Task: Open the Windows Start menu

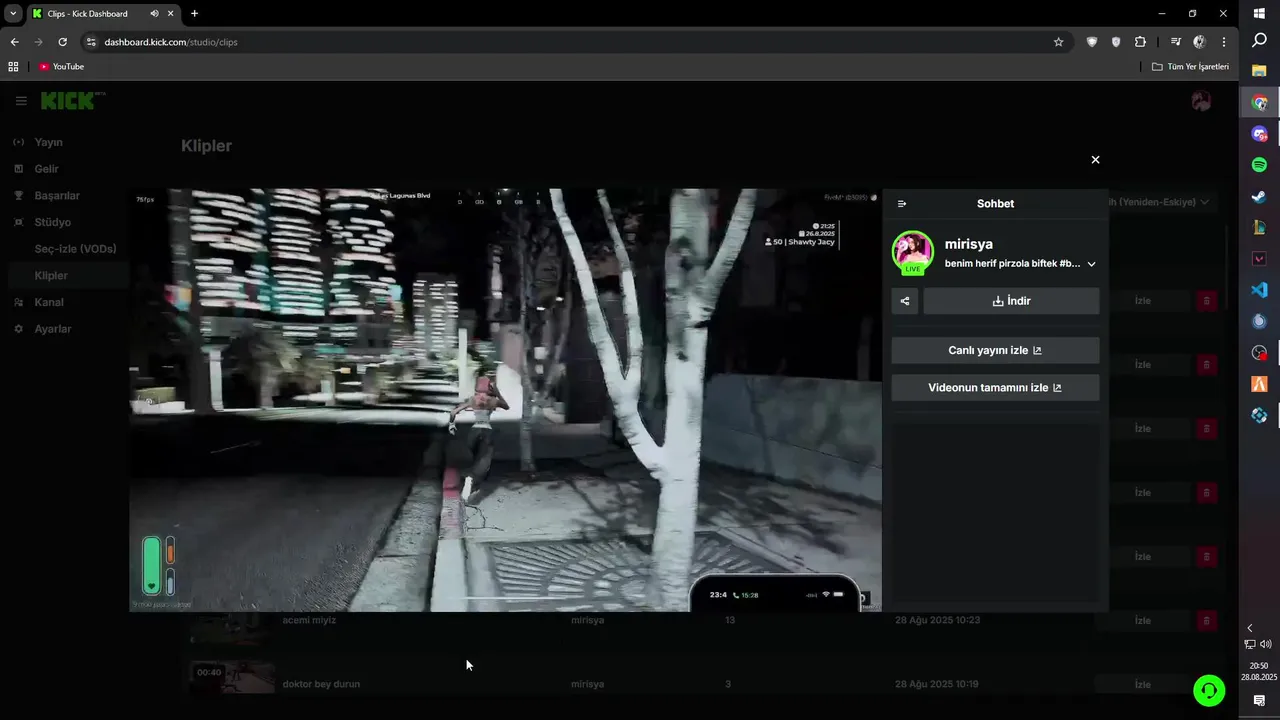Action: point(1259,14)
